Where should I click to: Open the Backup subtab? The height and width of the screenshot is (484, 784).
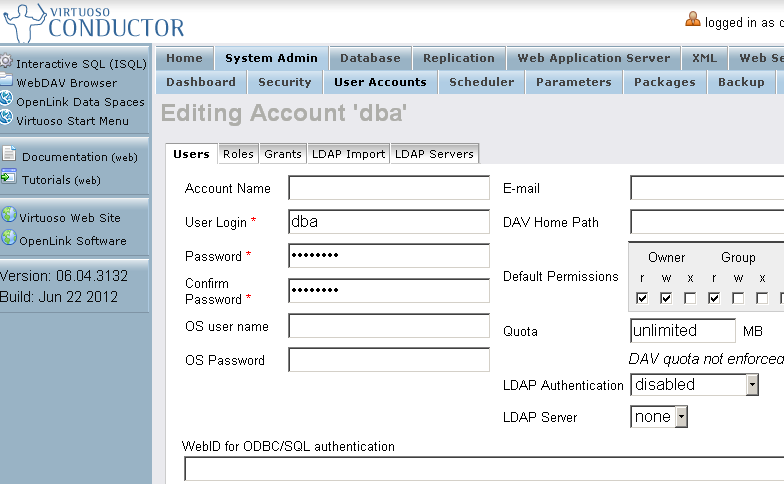[742, 82]
